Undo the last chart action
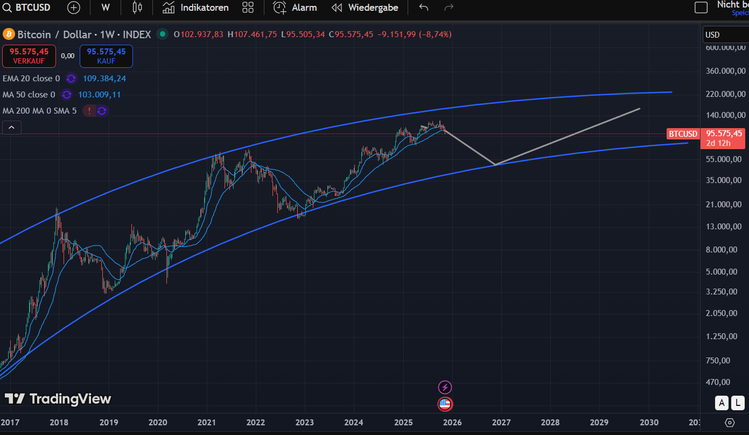Viewport: 749px width, 435px height. (424, 7)
